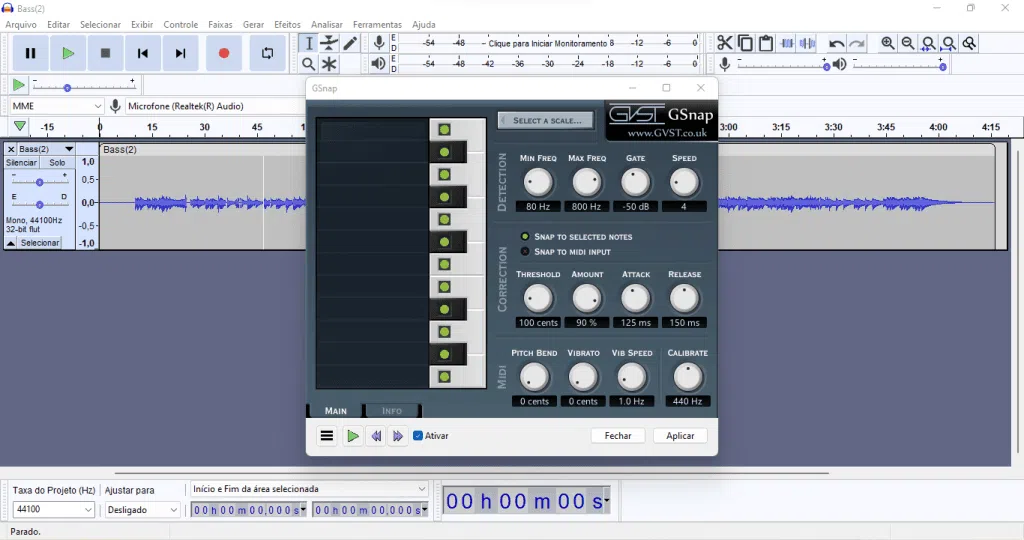The image size is (1024, 540).
Task: Click the Aplicar button
Action: tap(680, 436)
